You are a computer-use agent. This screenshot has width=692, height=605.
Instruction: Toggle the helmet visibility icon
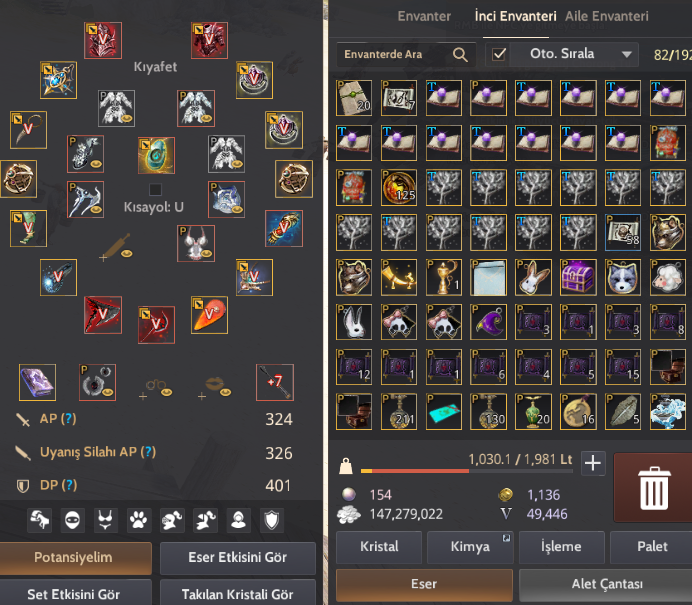[172, 520]
